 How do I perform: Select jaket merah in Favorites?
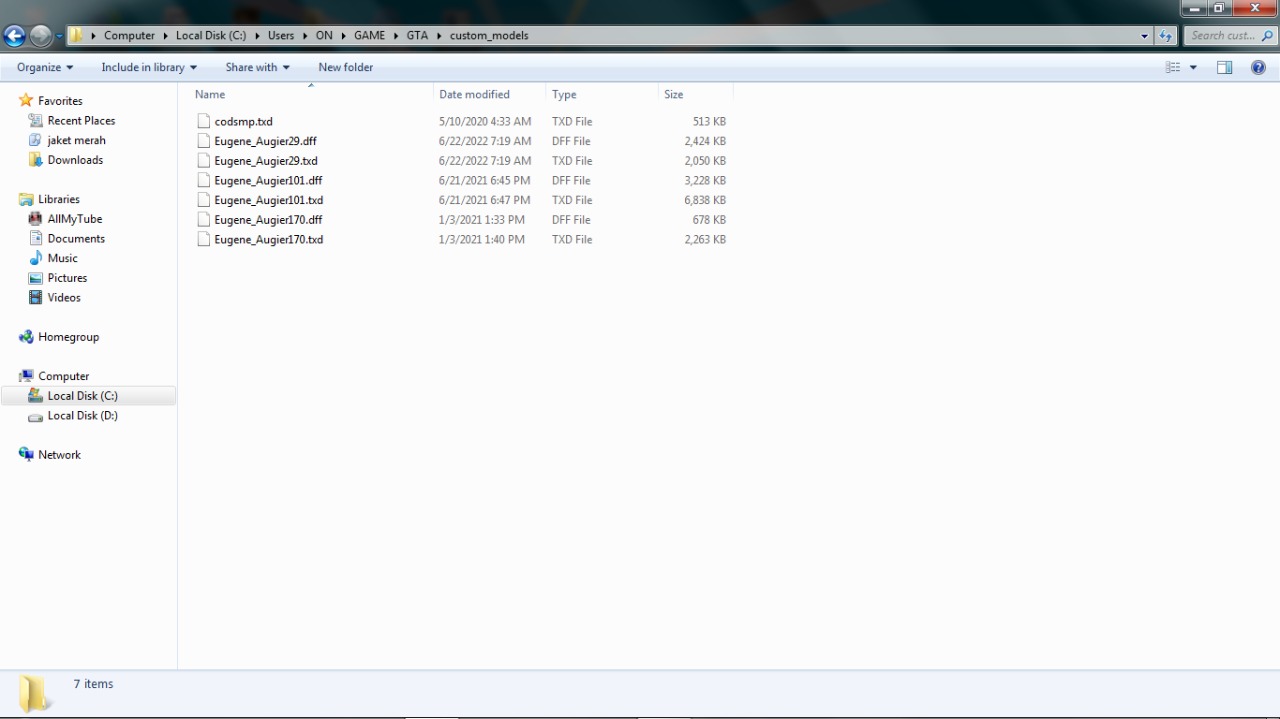click(x=76, y=140)
